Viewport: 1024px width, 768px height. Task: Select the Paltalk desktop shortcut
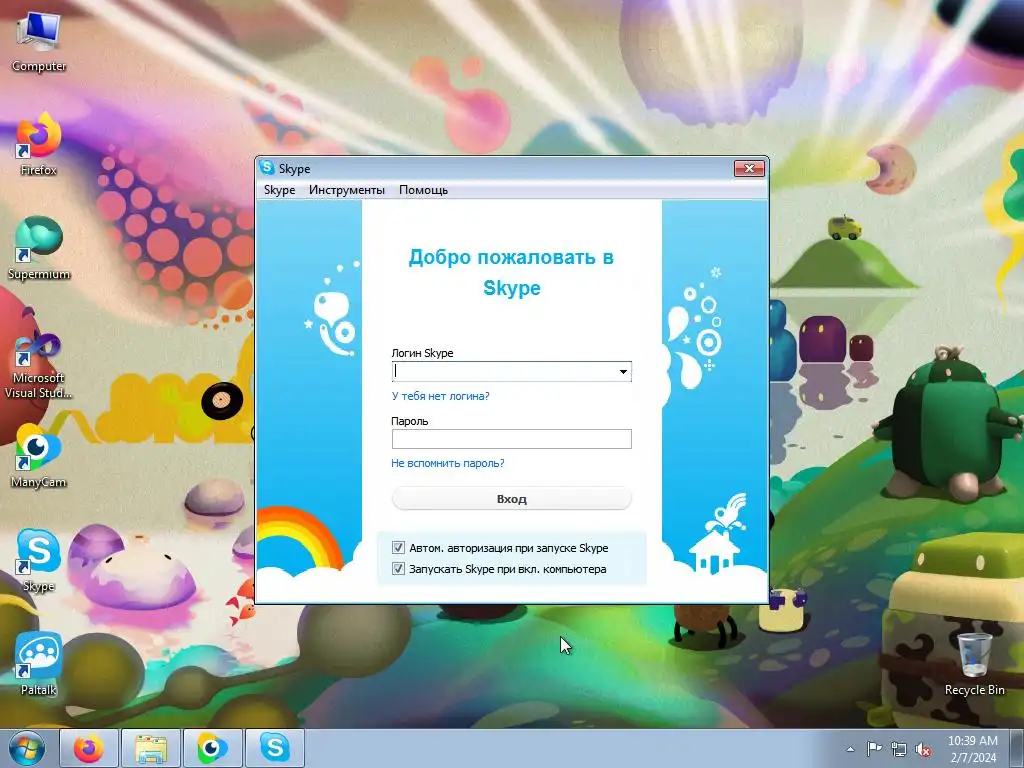click(39, 664)
